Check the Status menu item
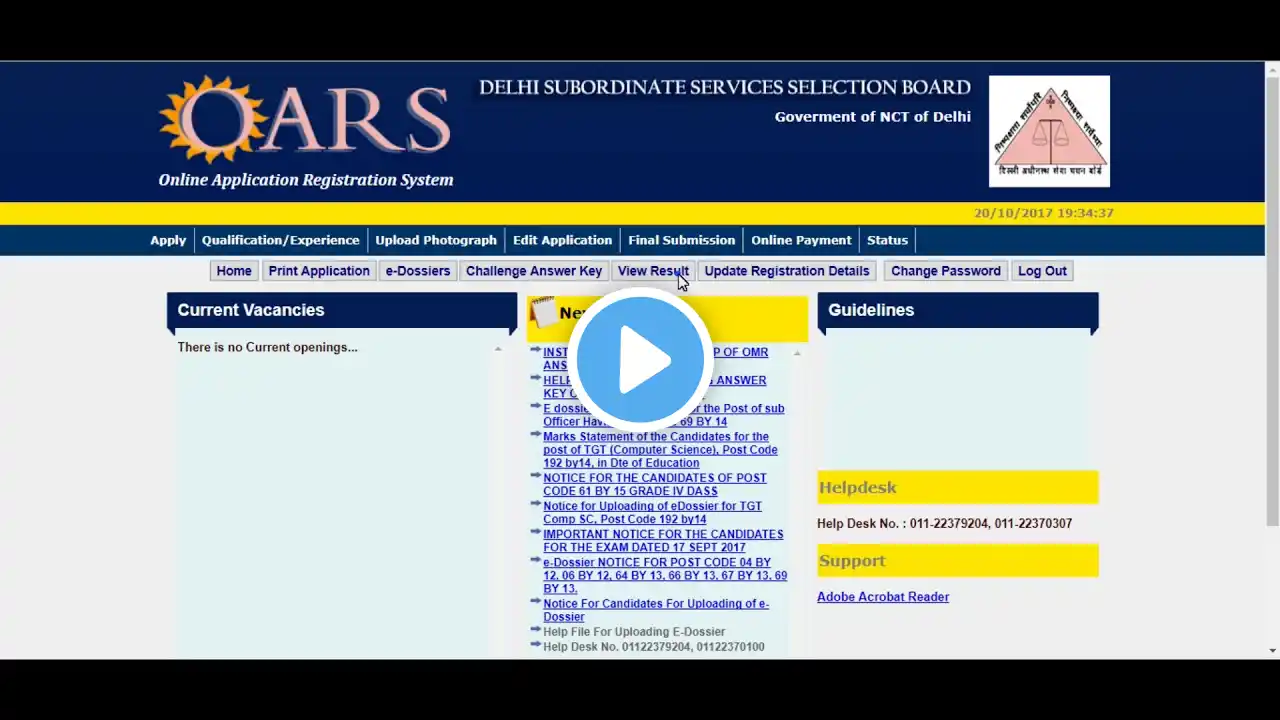 tap(887, 240)
